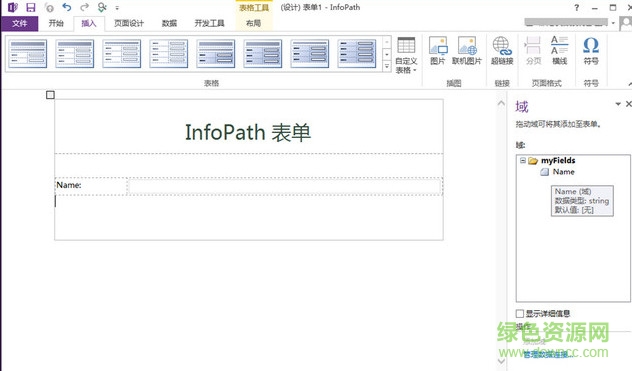632x371 pixels.
Task: Collapse the myFields tree node
Action: tap(523, 160)
